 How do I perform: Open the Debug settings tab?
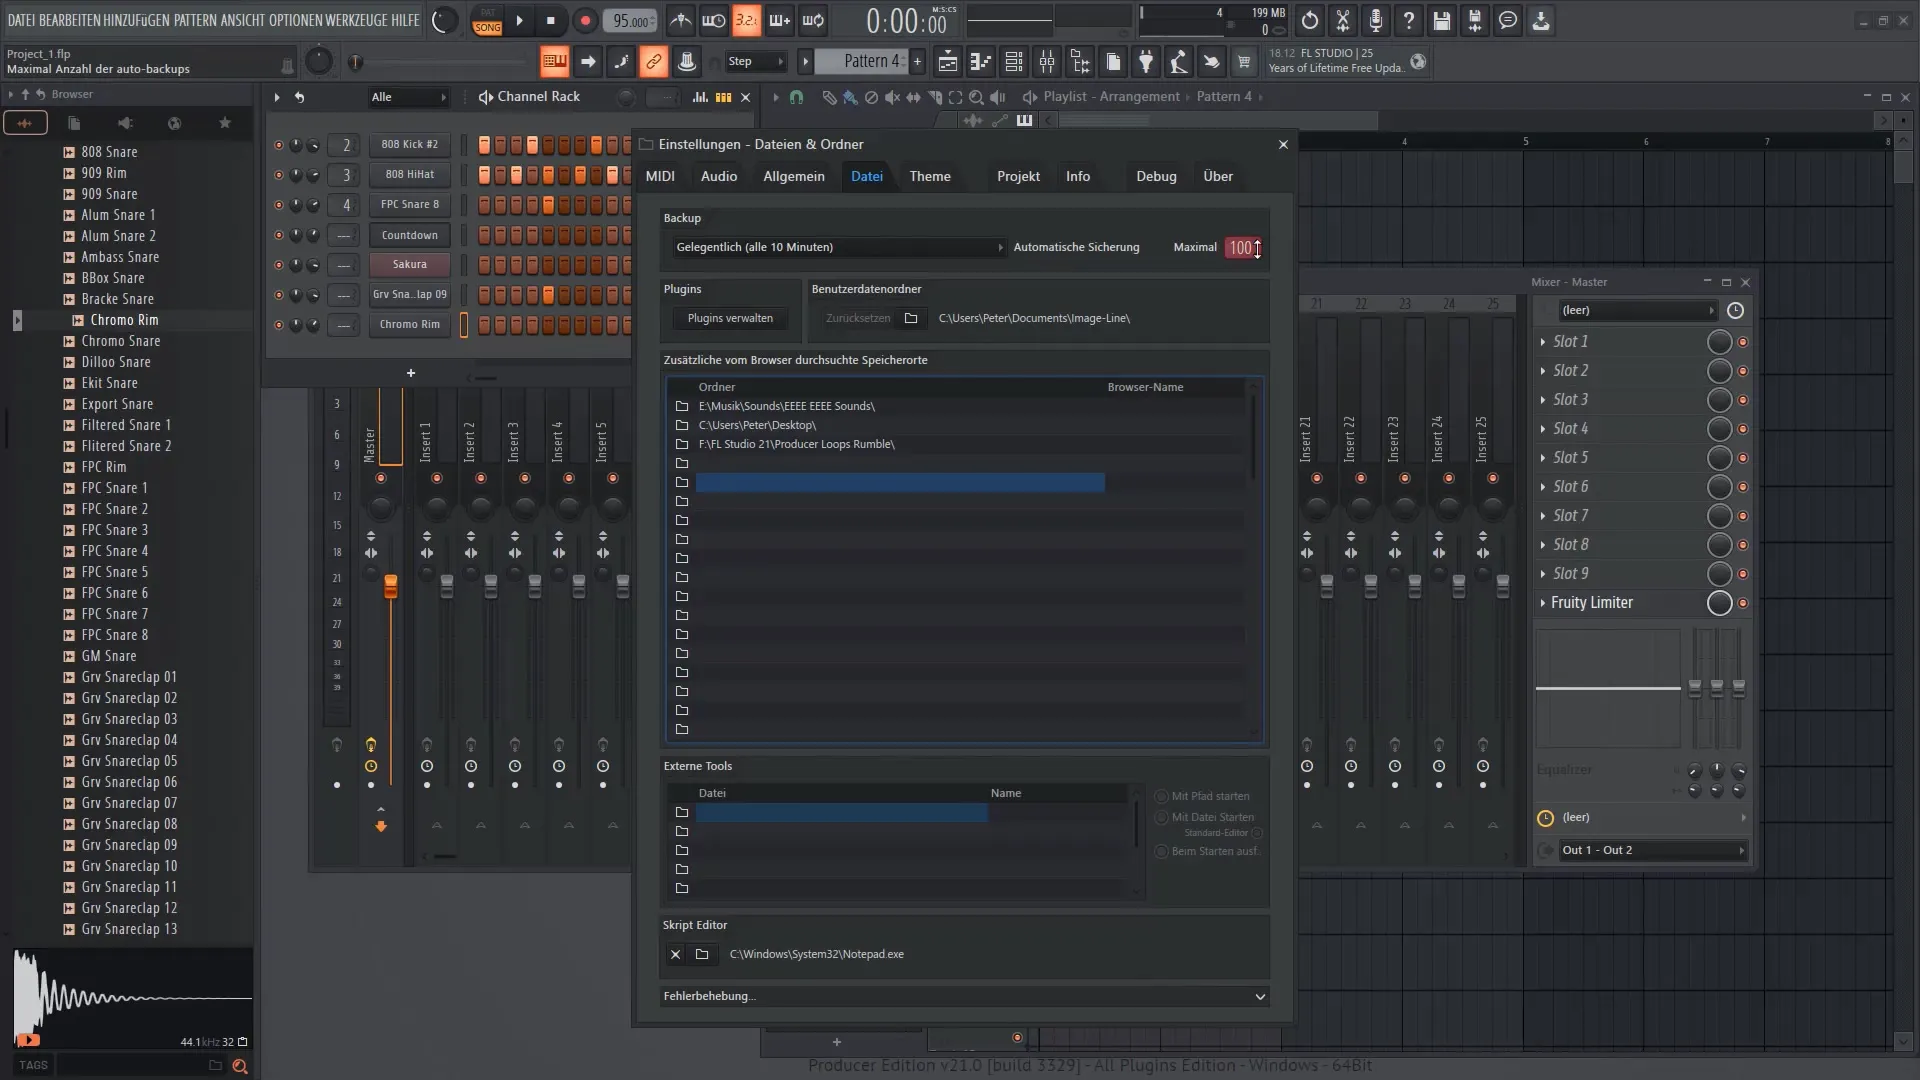1156,176
